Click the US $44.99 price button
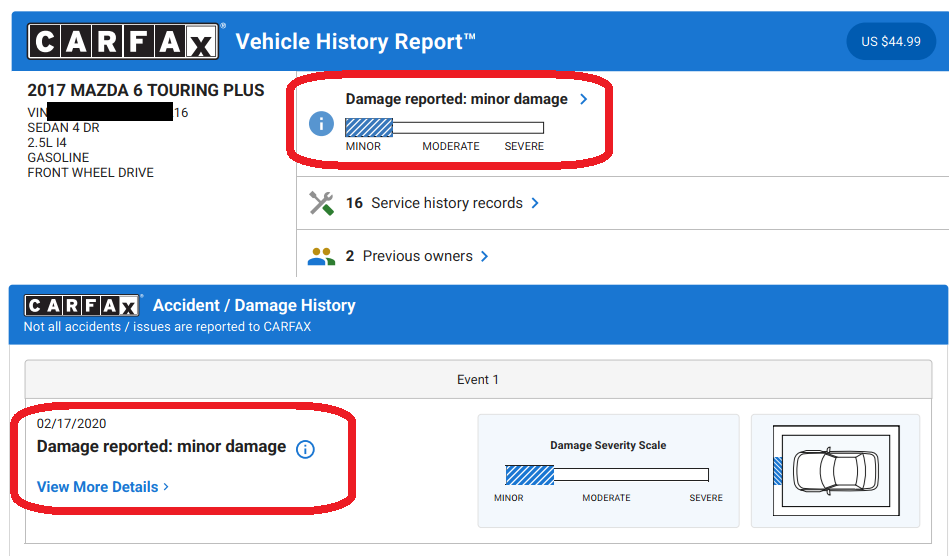Screen dimensions: 949x556 (891, 41)
